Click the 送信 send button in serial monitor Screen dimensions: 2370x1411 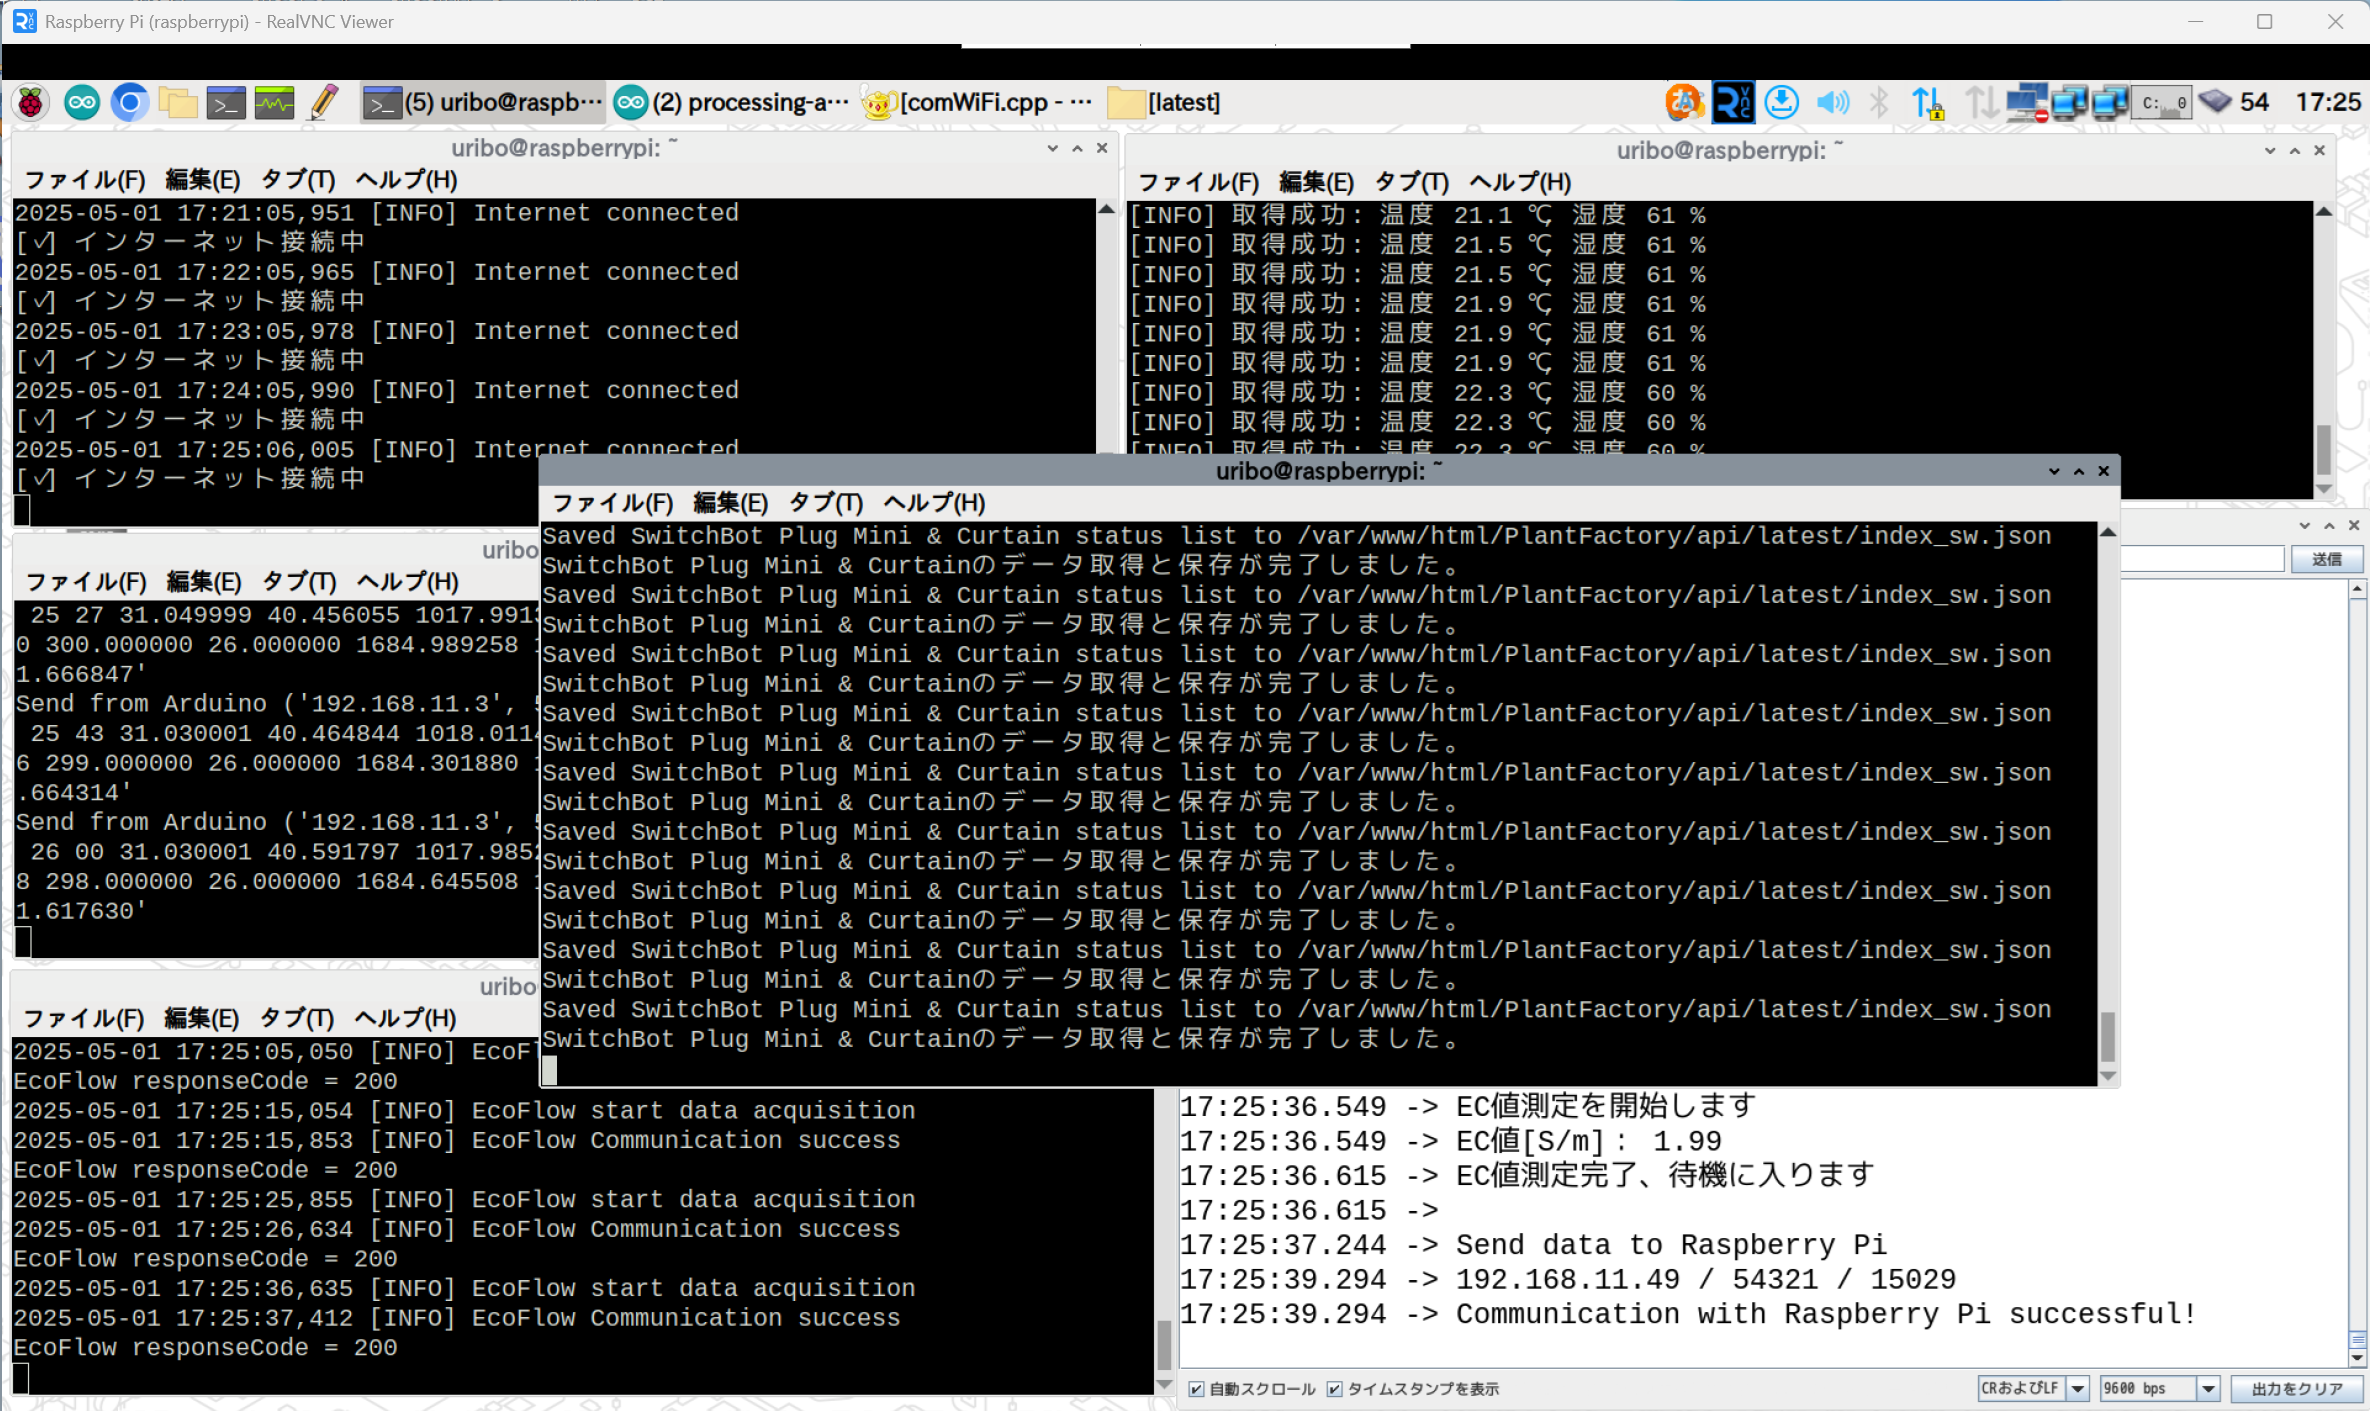coord(2327,559)
